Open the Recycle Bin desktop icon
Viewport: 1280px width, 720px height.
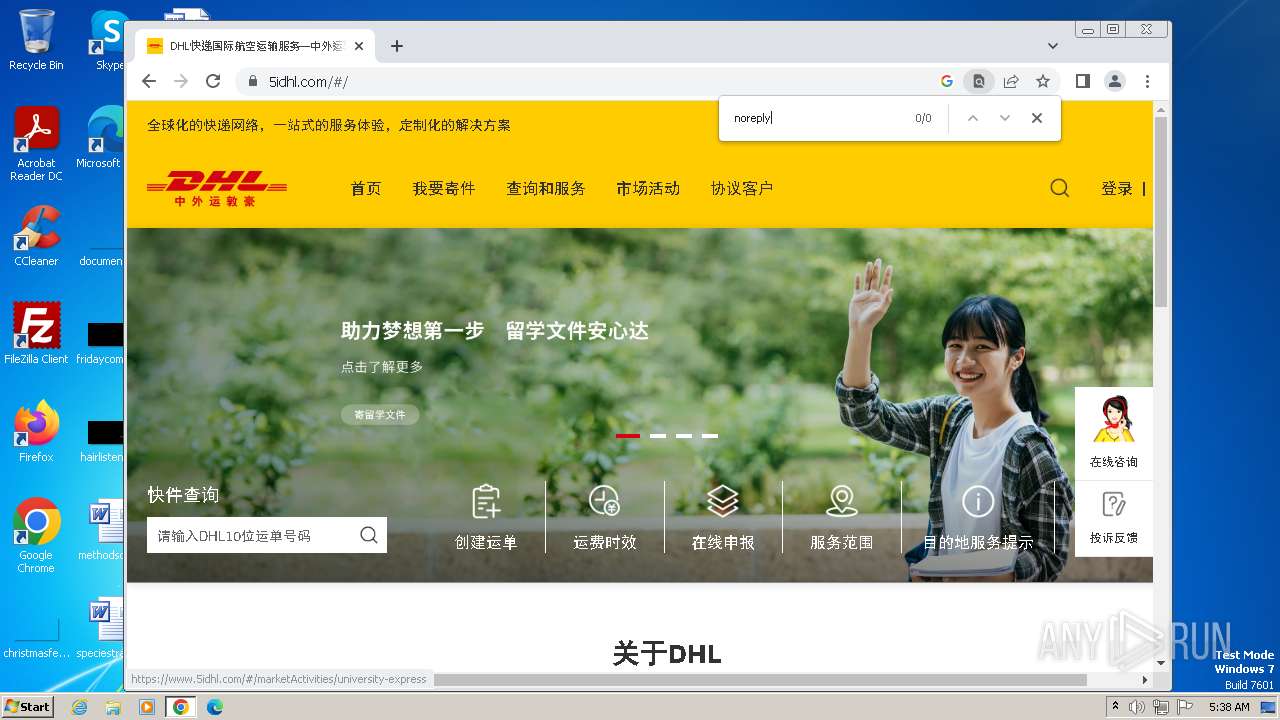(x=36, y=40)
